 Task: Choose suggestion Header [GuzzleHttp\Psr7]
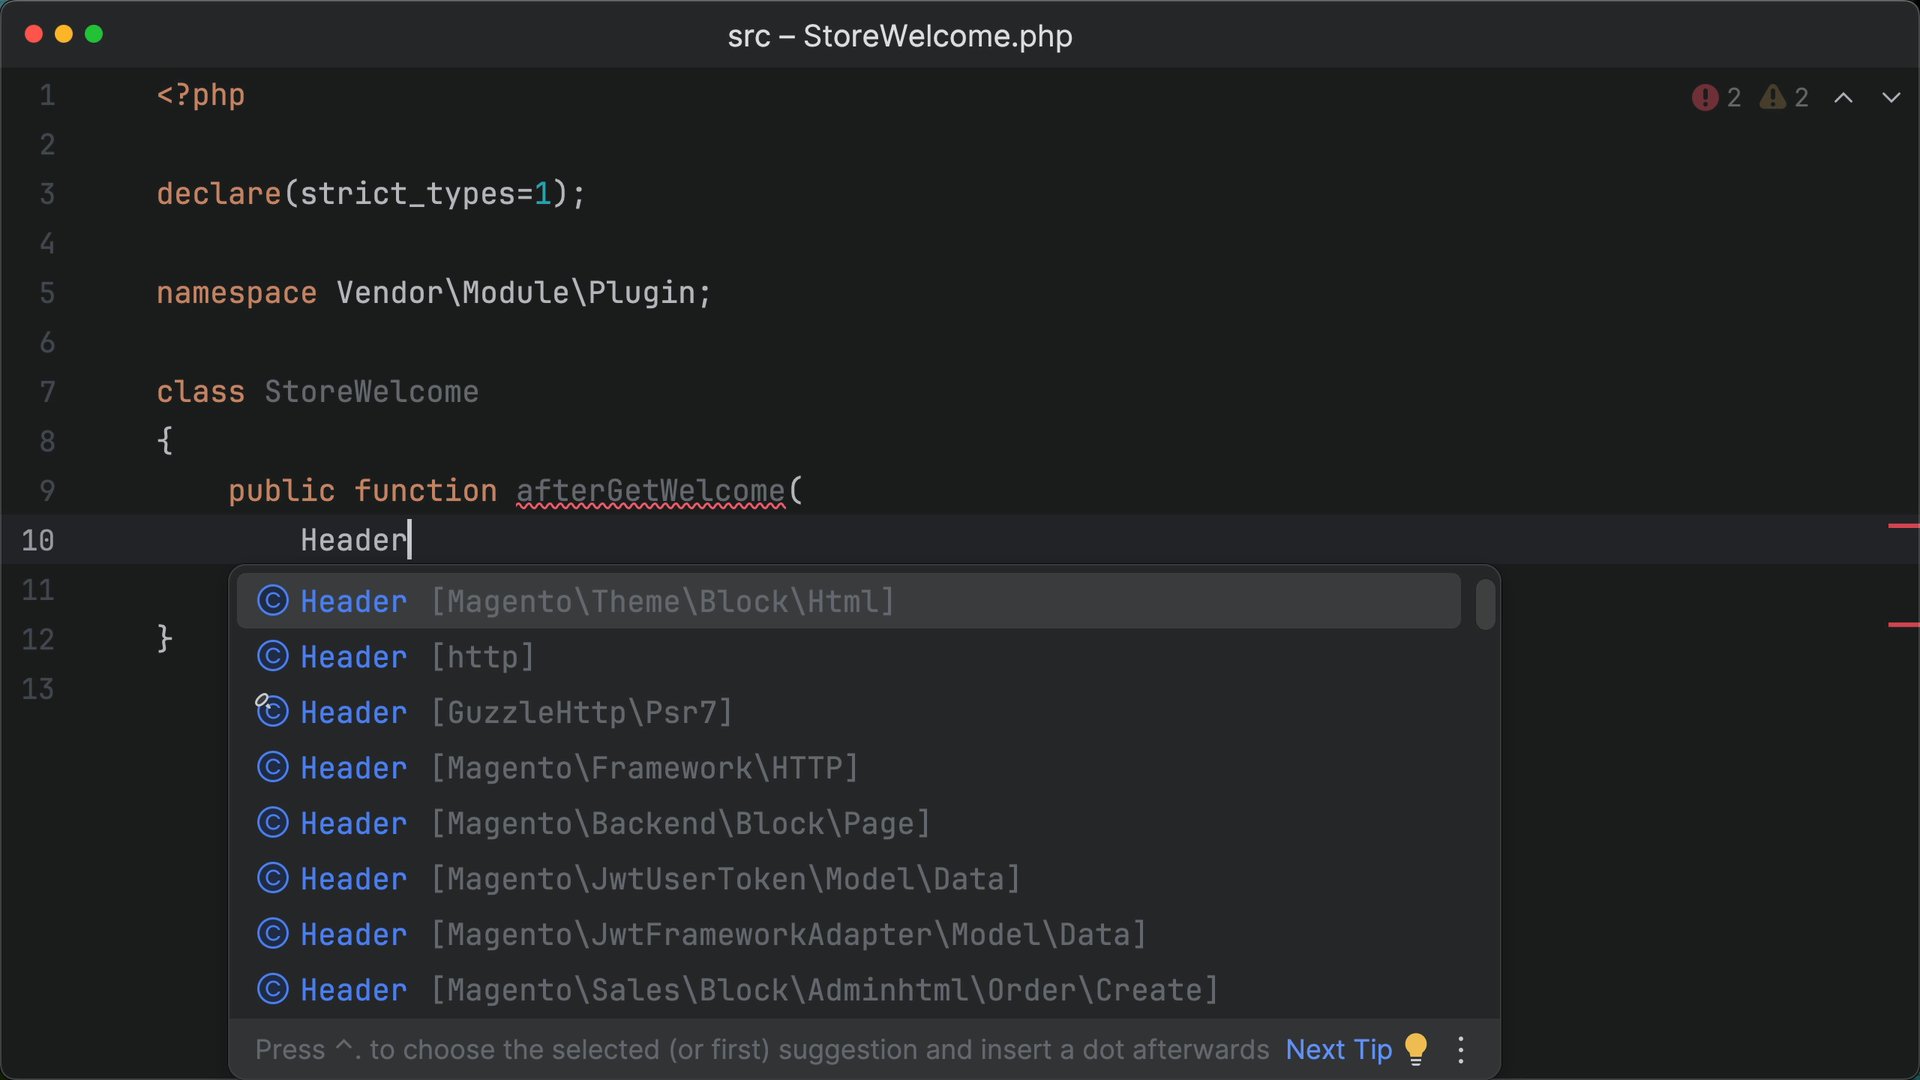pyautogui.click(x=848, y=712)
